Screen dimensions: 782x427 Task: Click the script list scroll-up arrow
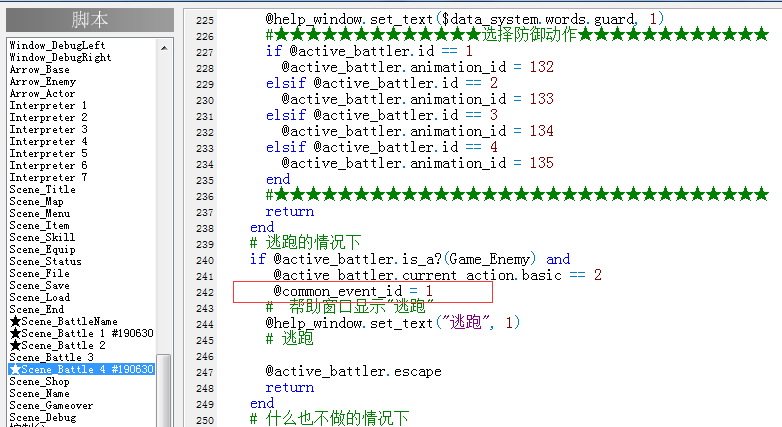pyautogui.click(x=165, y=48)
